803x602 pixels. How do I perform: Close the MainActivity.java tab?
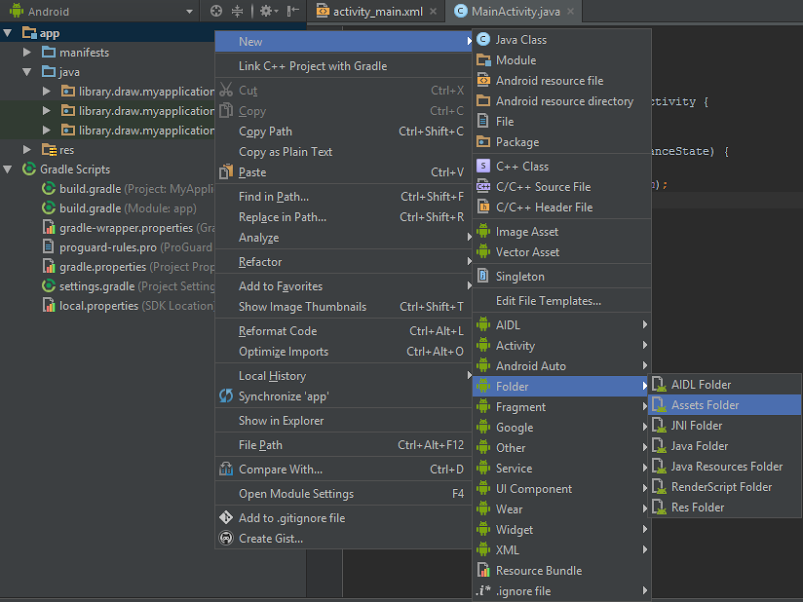[x=570, y=11]
